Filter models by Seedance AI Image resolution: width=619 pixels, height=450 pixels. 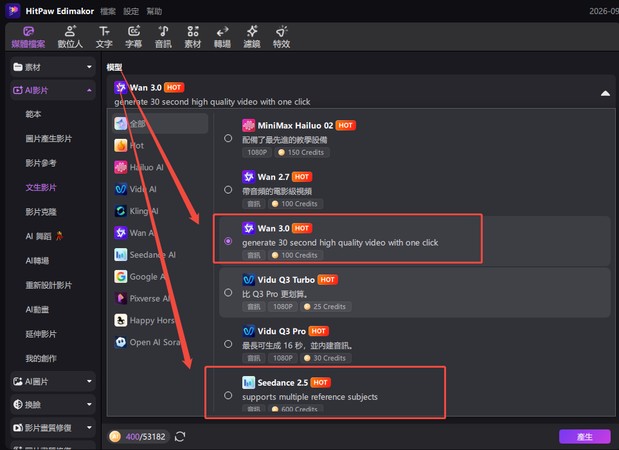160,255
